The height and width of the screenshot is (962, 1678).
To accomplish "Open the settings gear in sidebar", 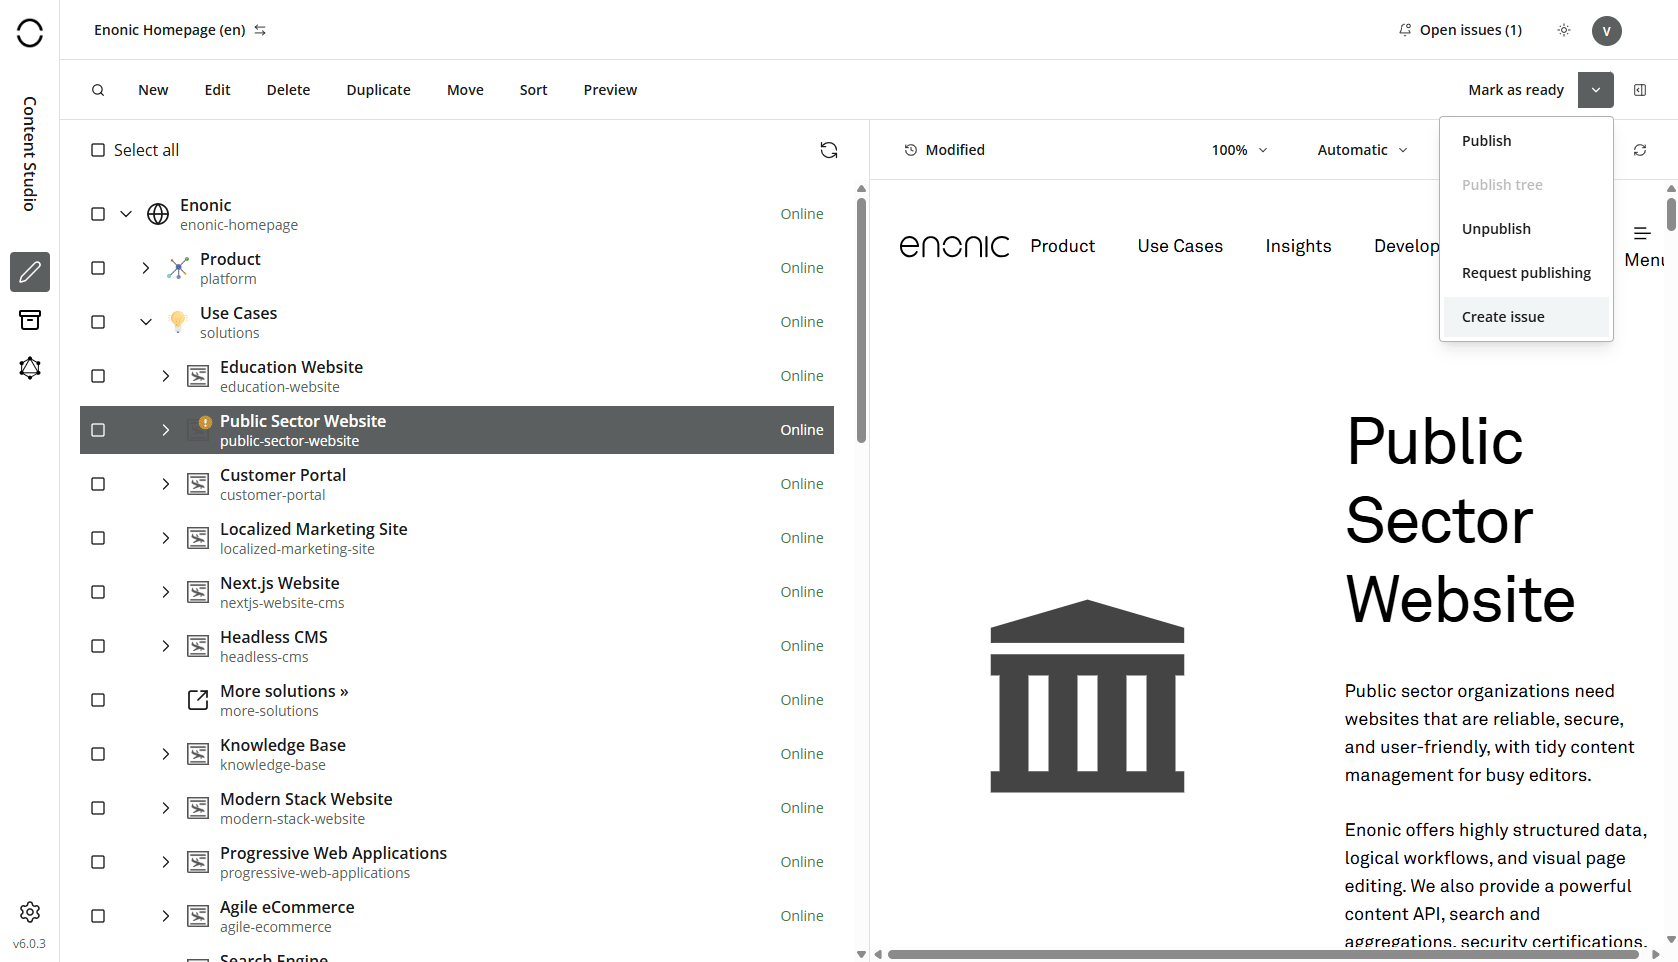I will pos(30,912).
